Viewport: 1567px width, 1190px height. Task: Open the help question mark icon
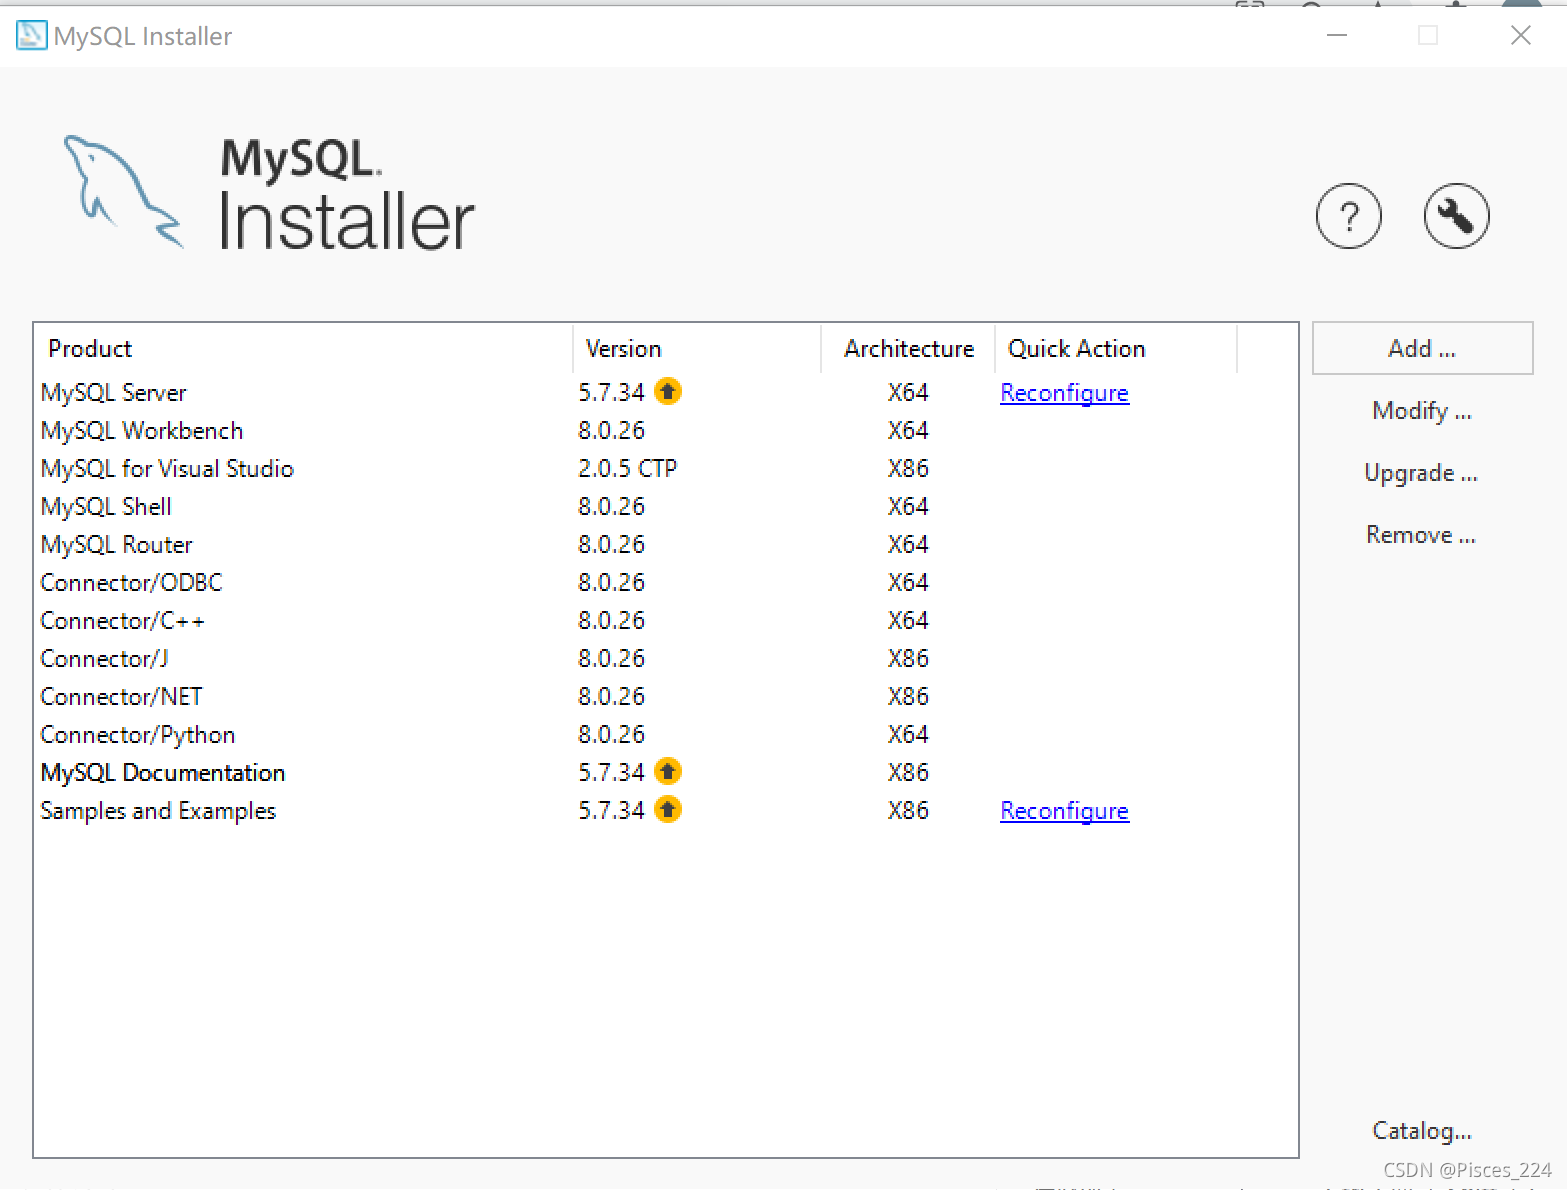1348,216
